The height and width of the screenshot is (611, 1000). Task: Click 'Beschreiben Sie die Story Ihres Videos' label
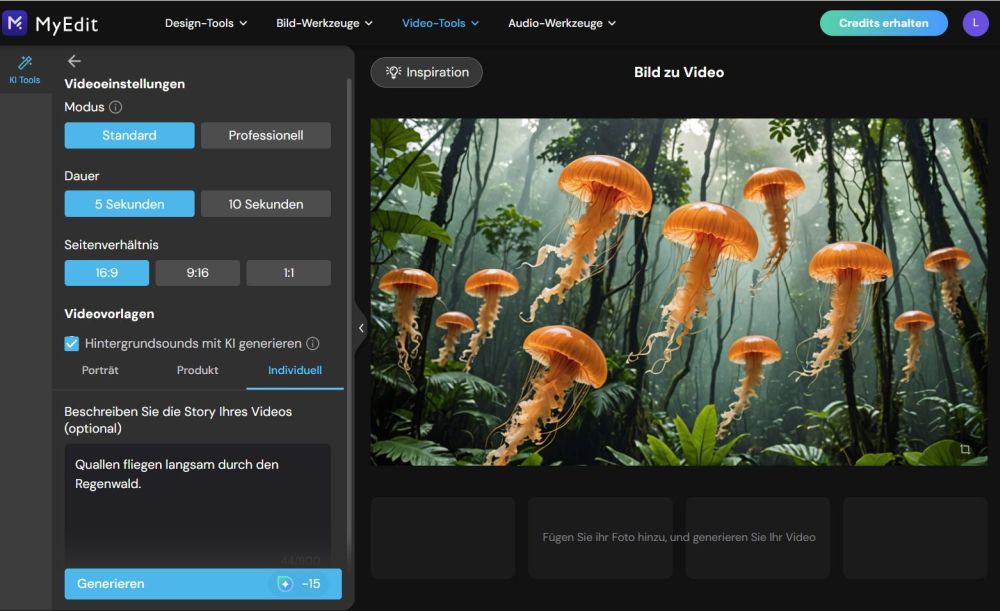point(178,420)
